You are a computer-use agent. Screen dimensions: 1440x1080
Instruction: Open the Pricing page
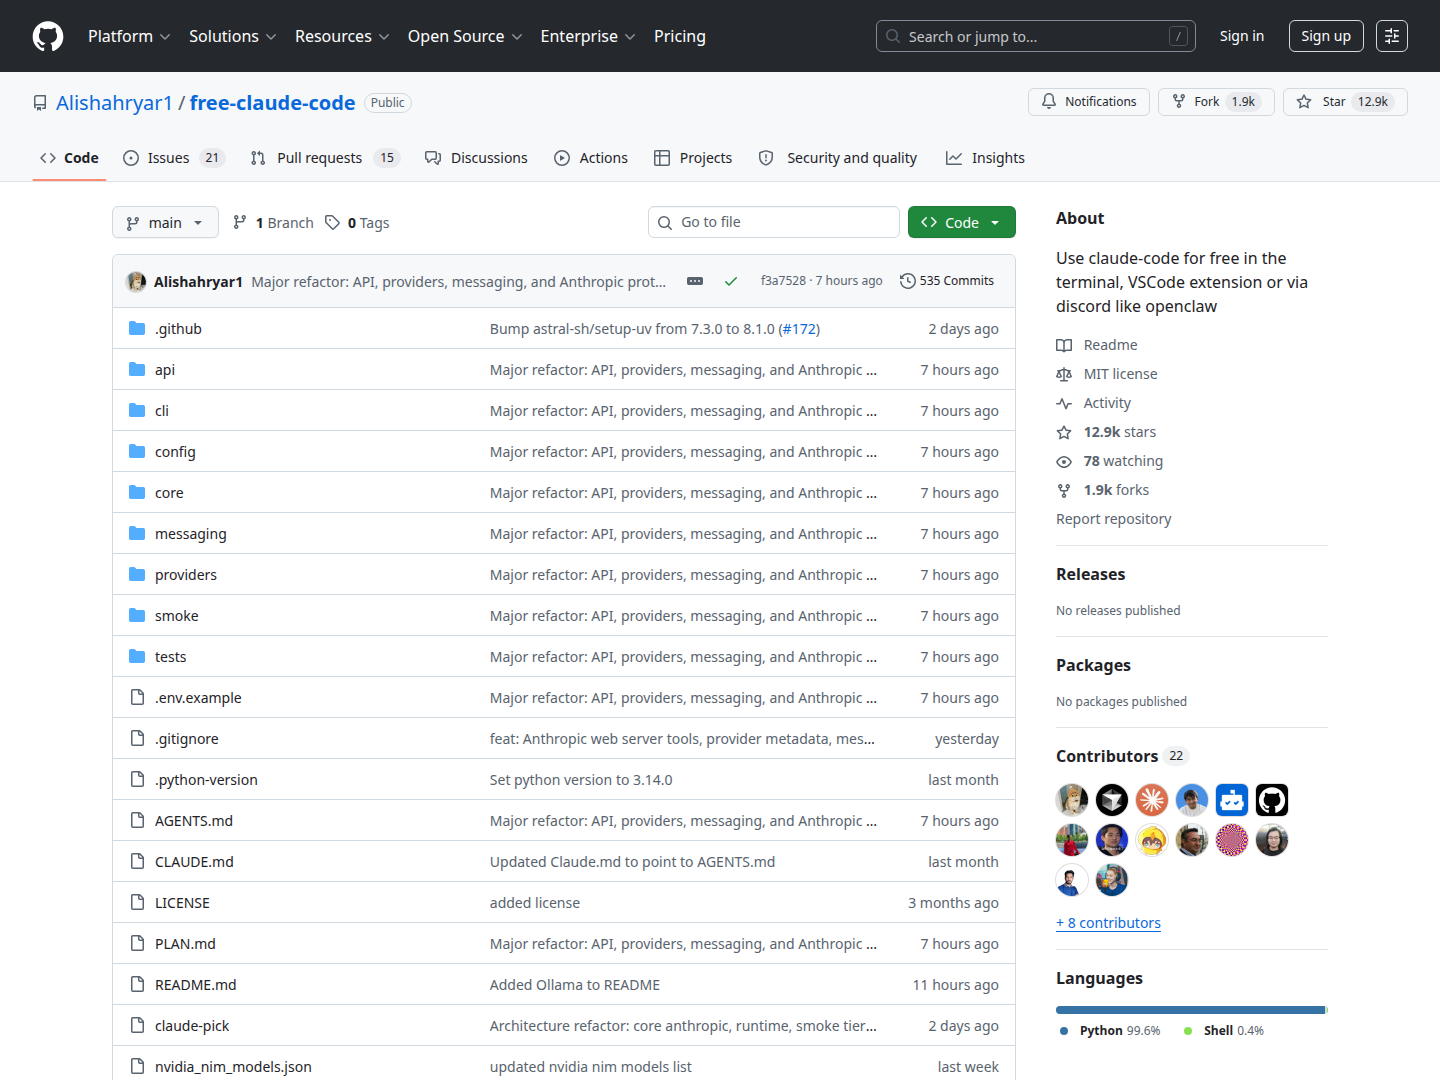coord(680,36)
